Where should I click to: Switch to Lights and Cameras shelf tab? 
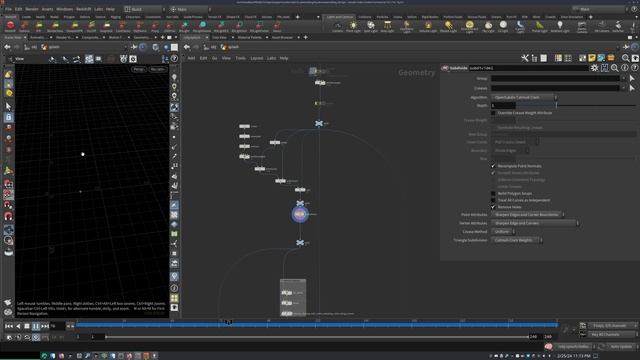point(340,17)
